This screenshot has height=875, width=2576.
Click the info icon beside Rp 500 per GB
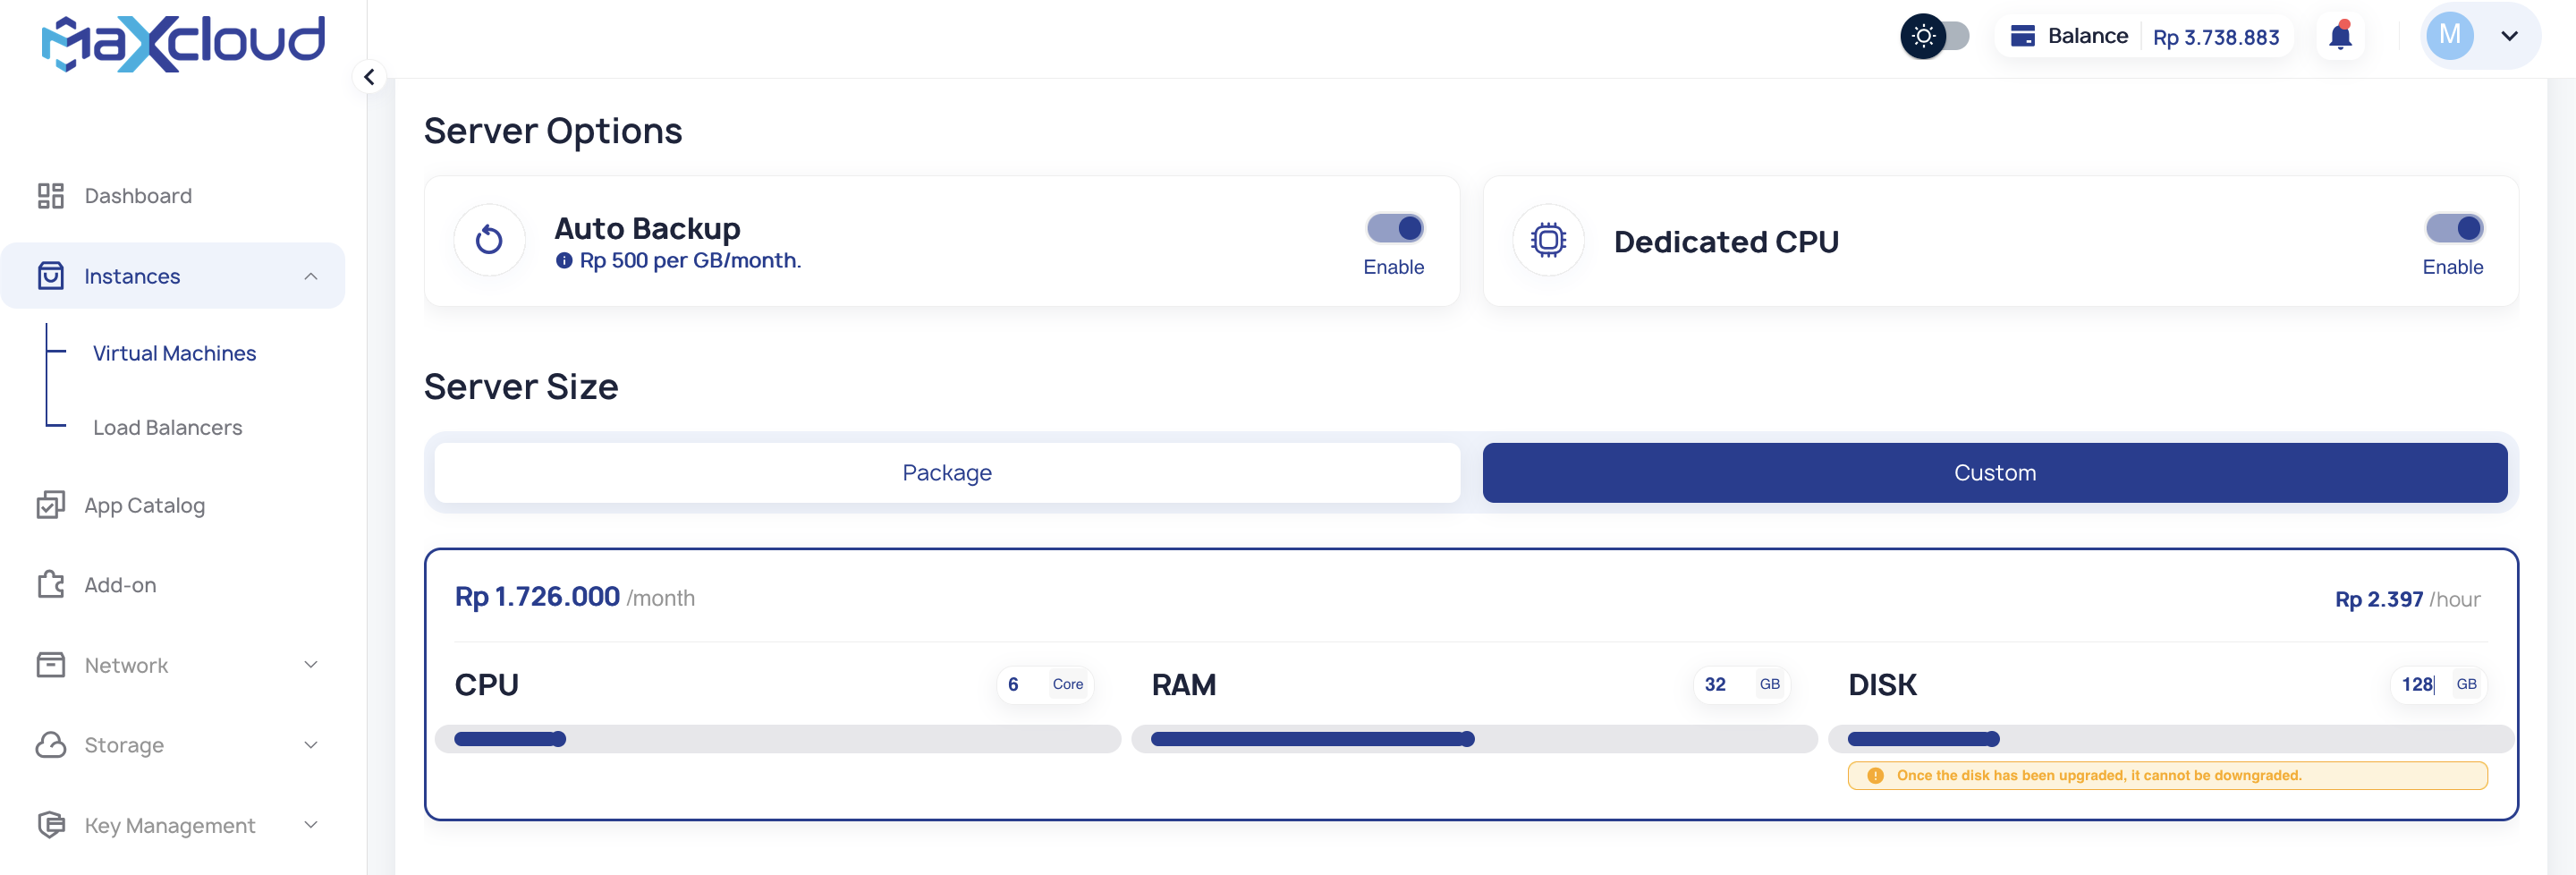(564, 261)
